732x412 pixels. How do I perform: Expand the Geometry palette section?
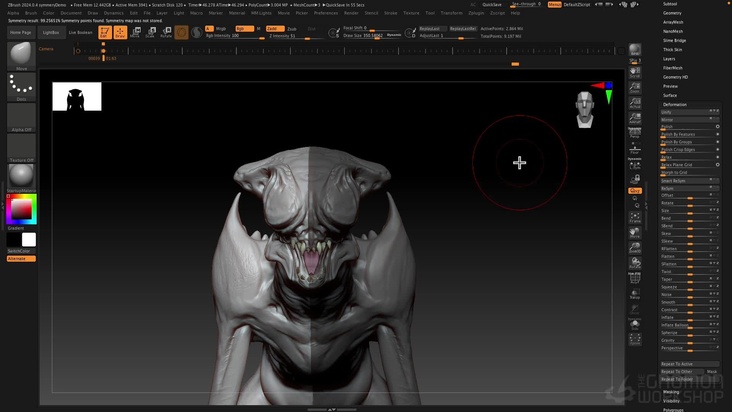pos(672,13)
